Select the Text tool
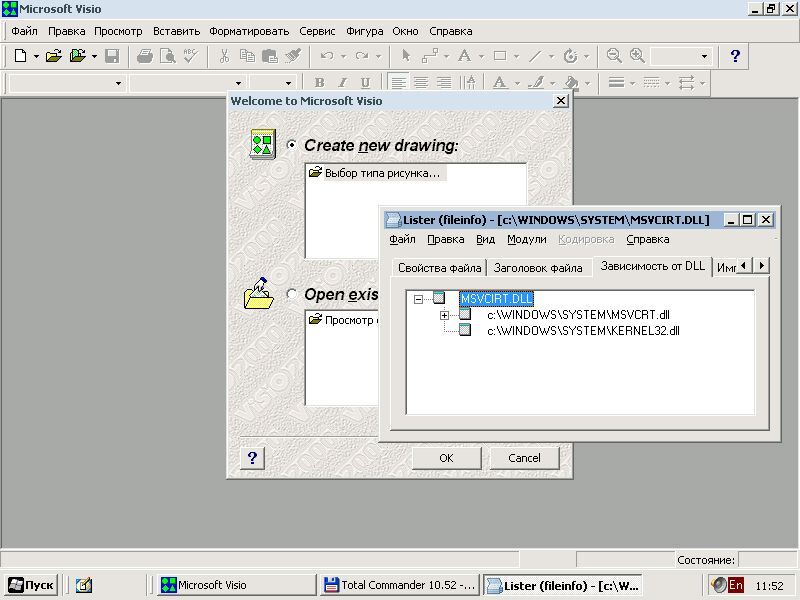Viewport: 800px width, 600px height. pos(464,56)
